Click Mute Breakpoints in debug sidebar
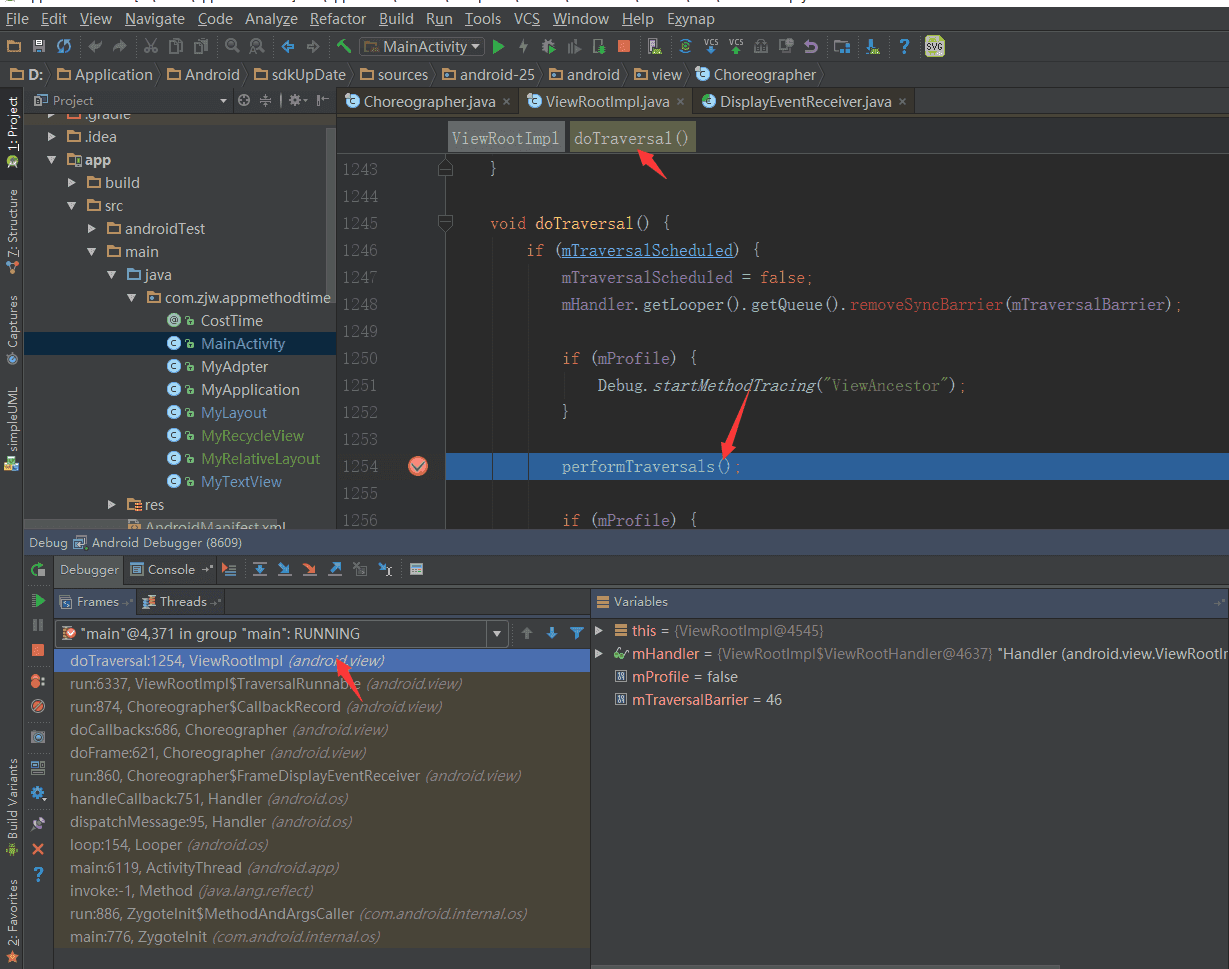1229x969 pixels. click(38, 705)
